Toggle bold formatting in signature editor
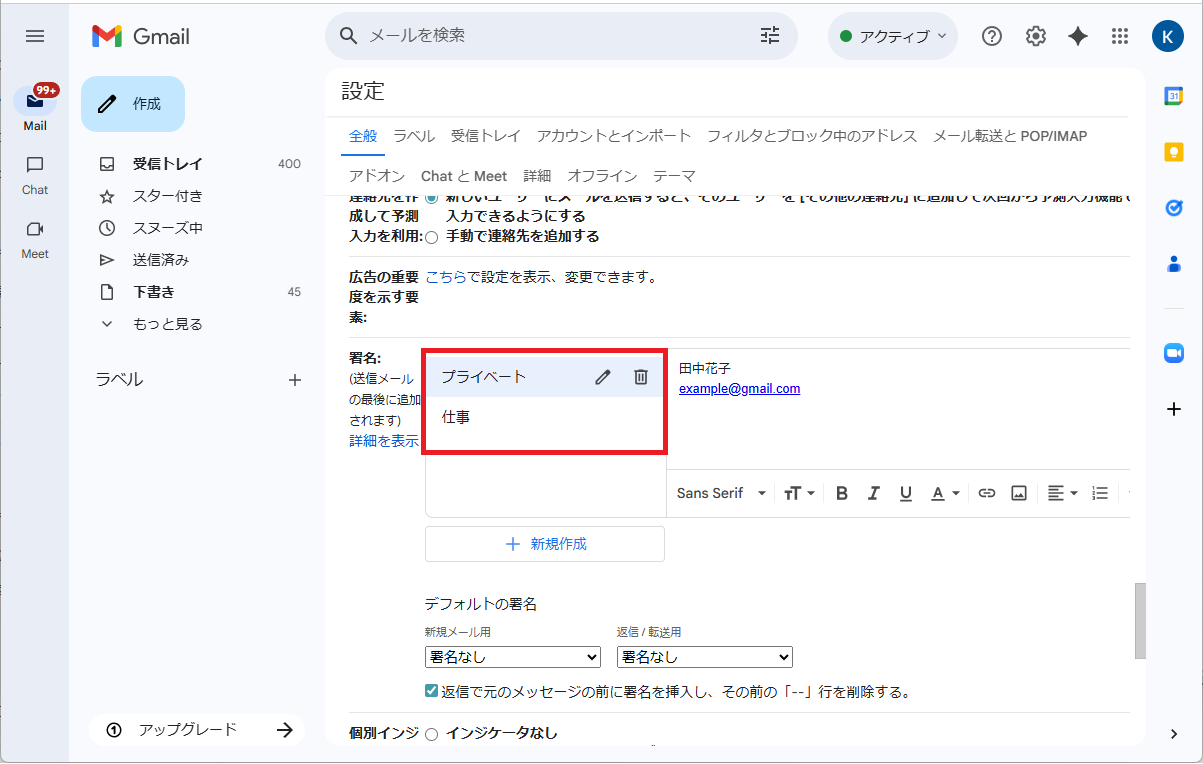The width and height of the screenshot is (1203, 764). point(841,493)
